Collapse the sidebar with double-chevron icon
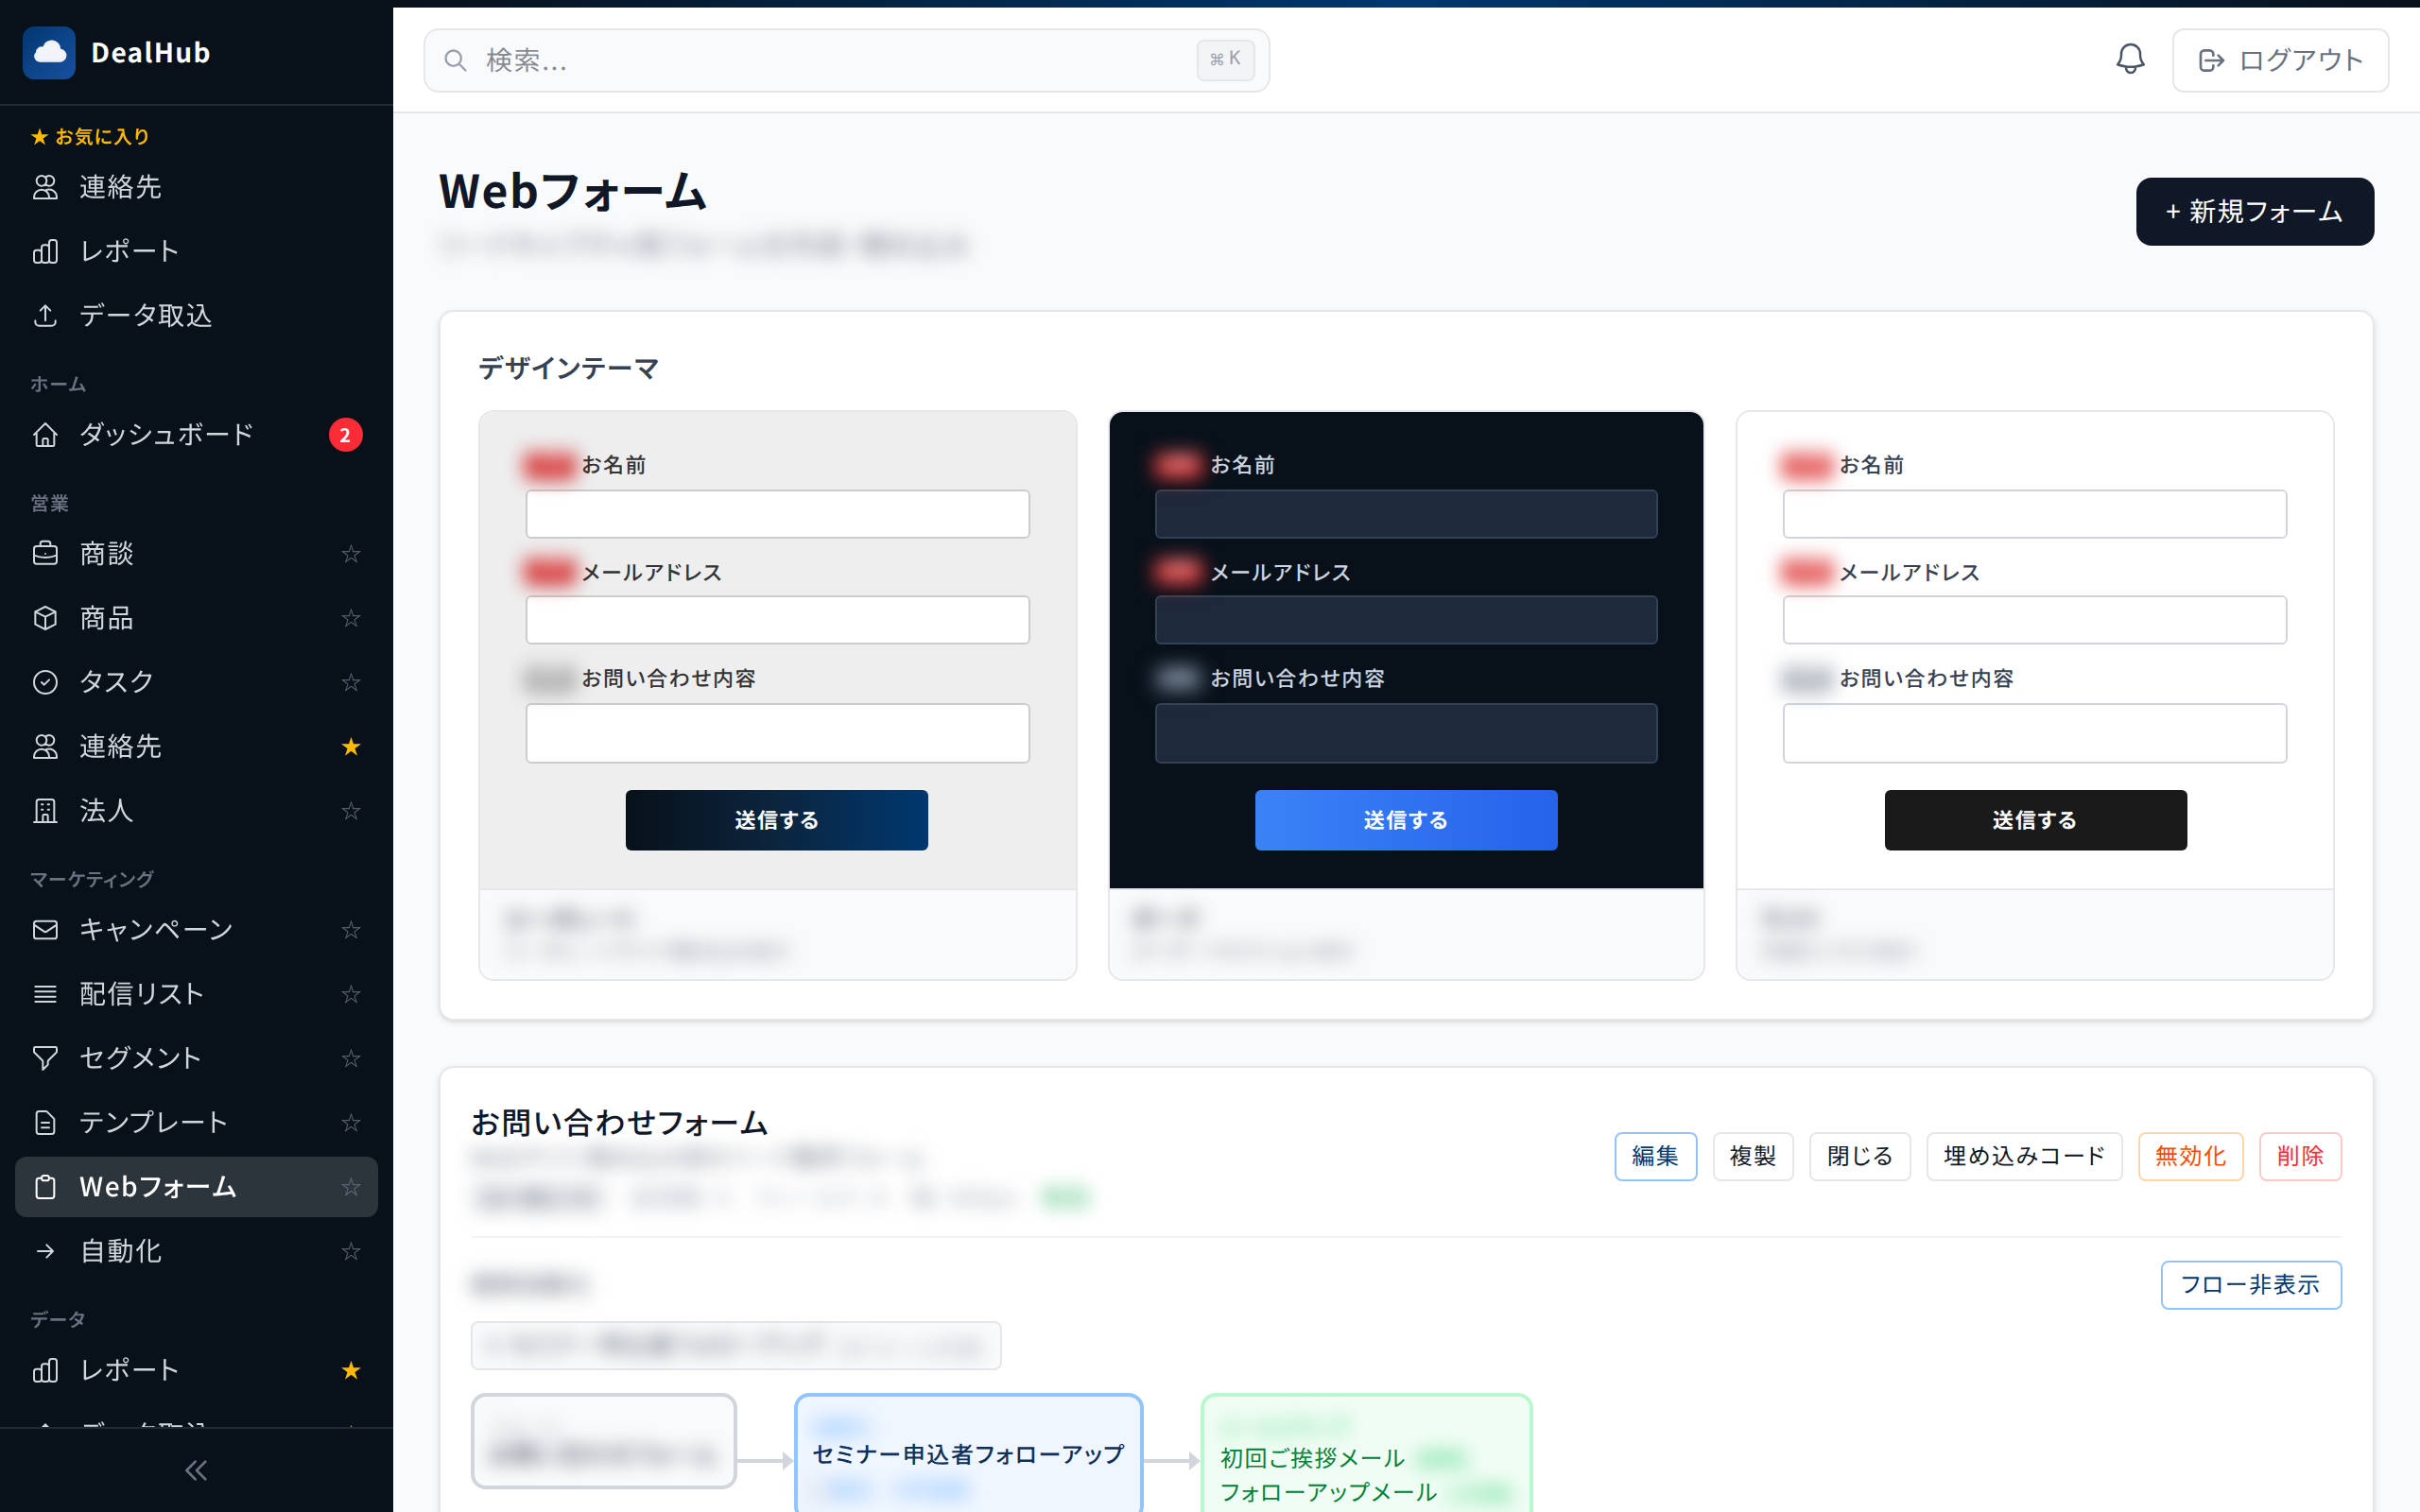 point(196,1469)
